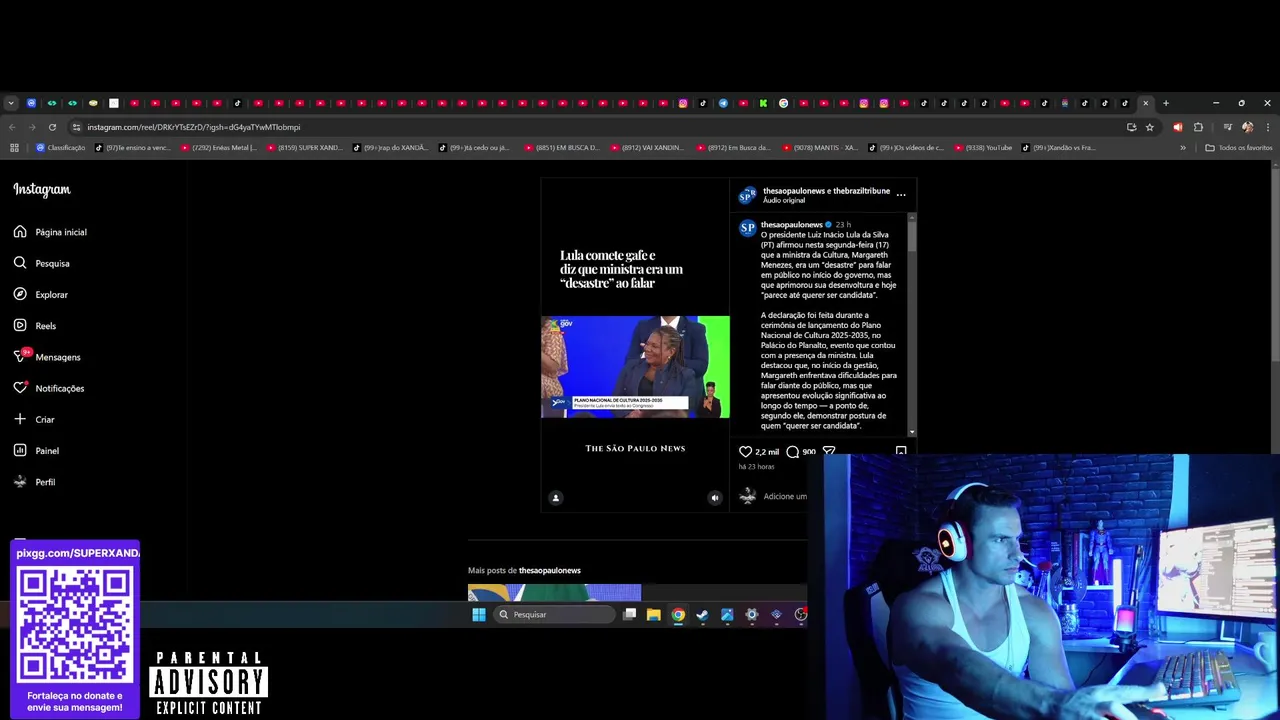Viewport: 1280px width, 720px height.
Task: Click the tab audio mute indicator in toolbar
Action: click(x=1177, y=127)
